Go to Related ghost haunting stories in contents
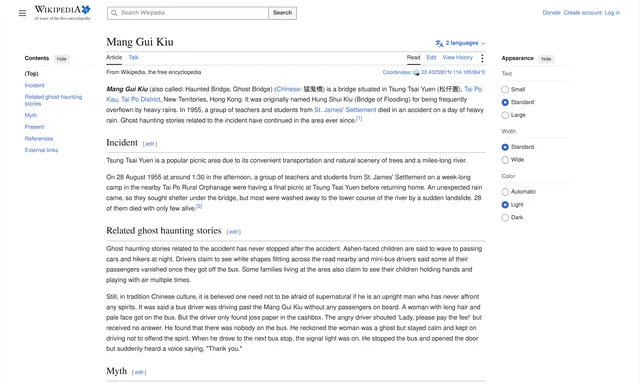The height and width of the screenshot is (384, 640). point(53,100)
